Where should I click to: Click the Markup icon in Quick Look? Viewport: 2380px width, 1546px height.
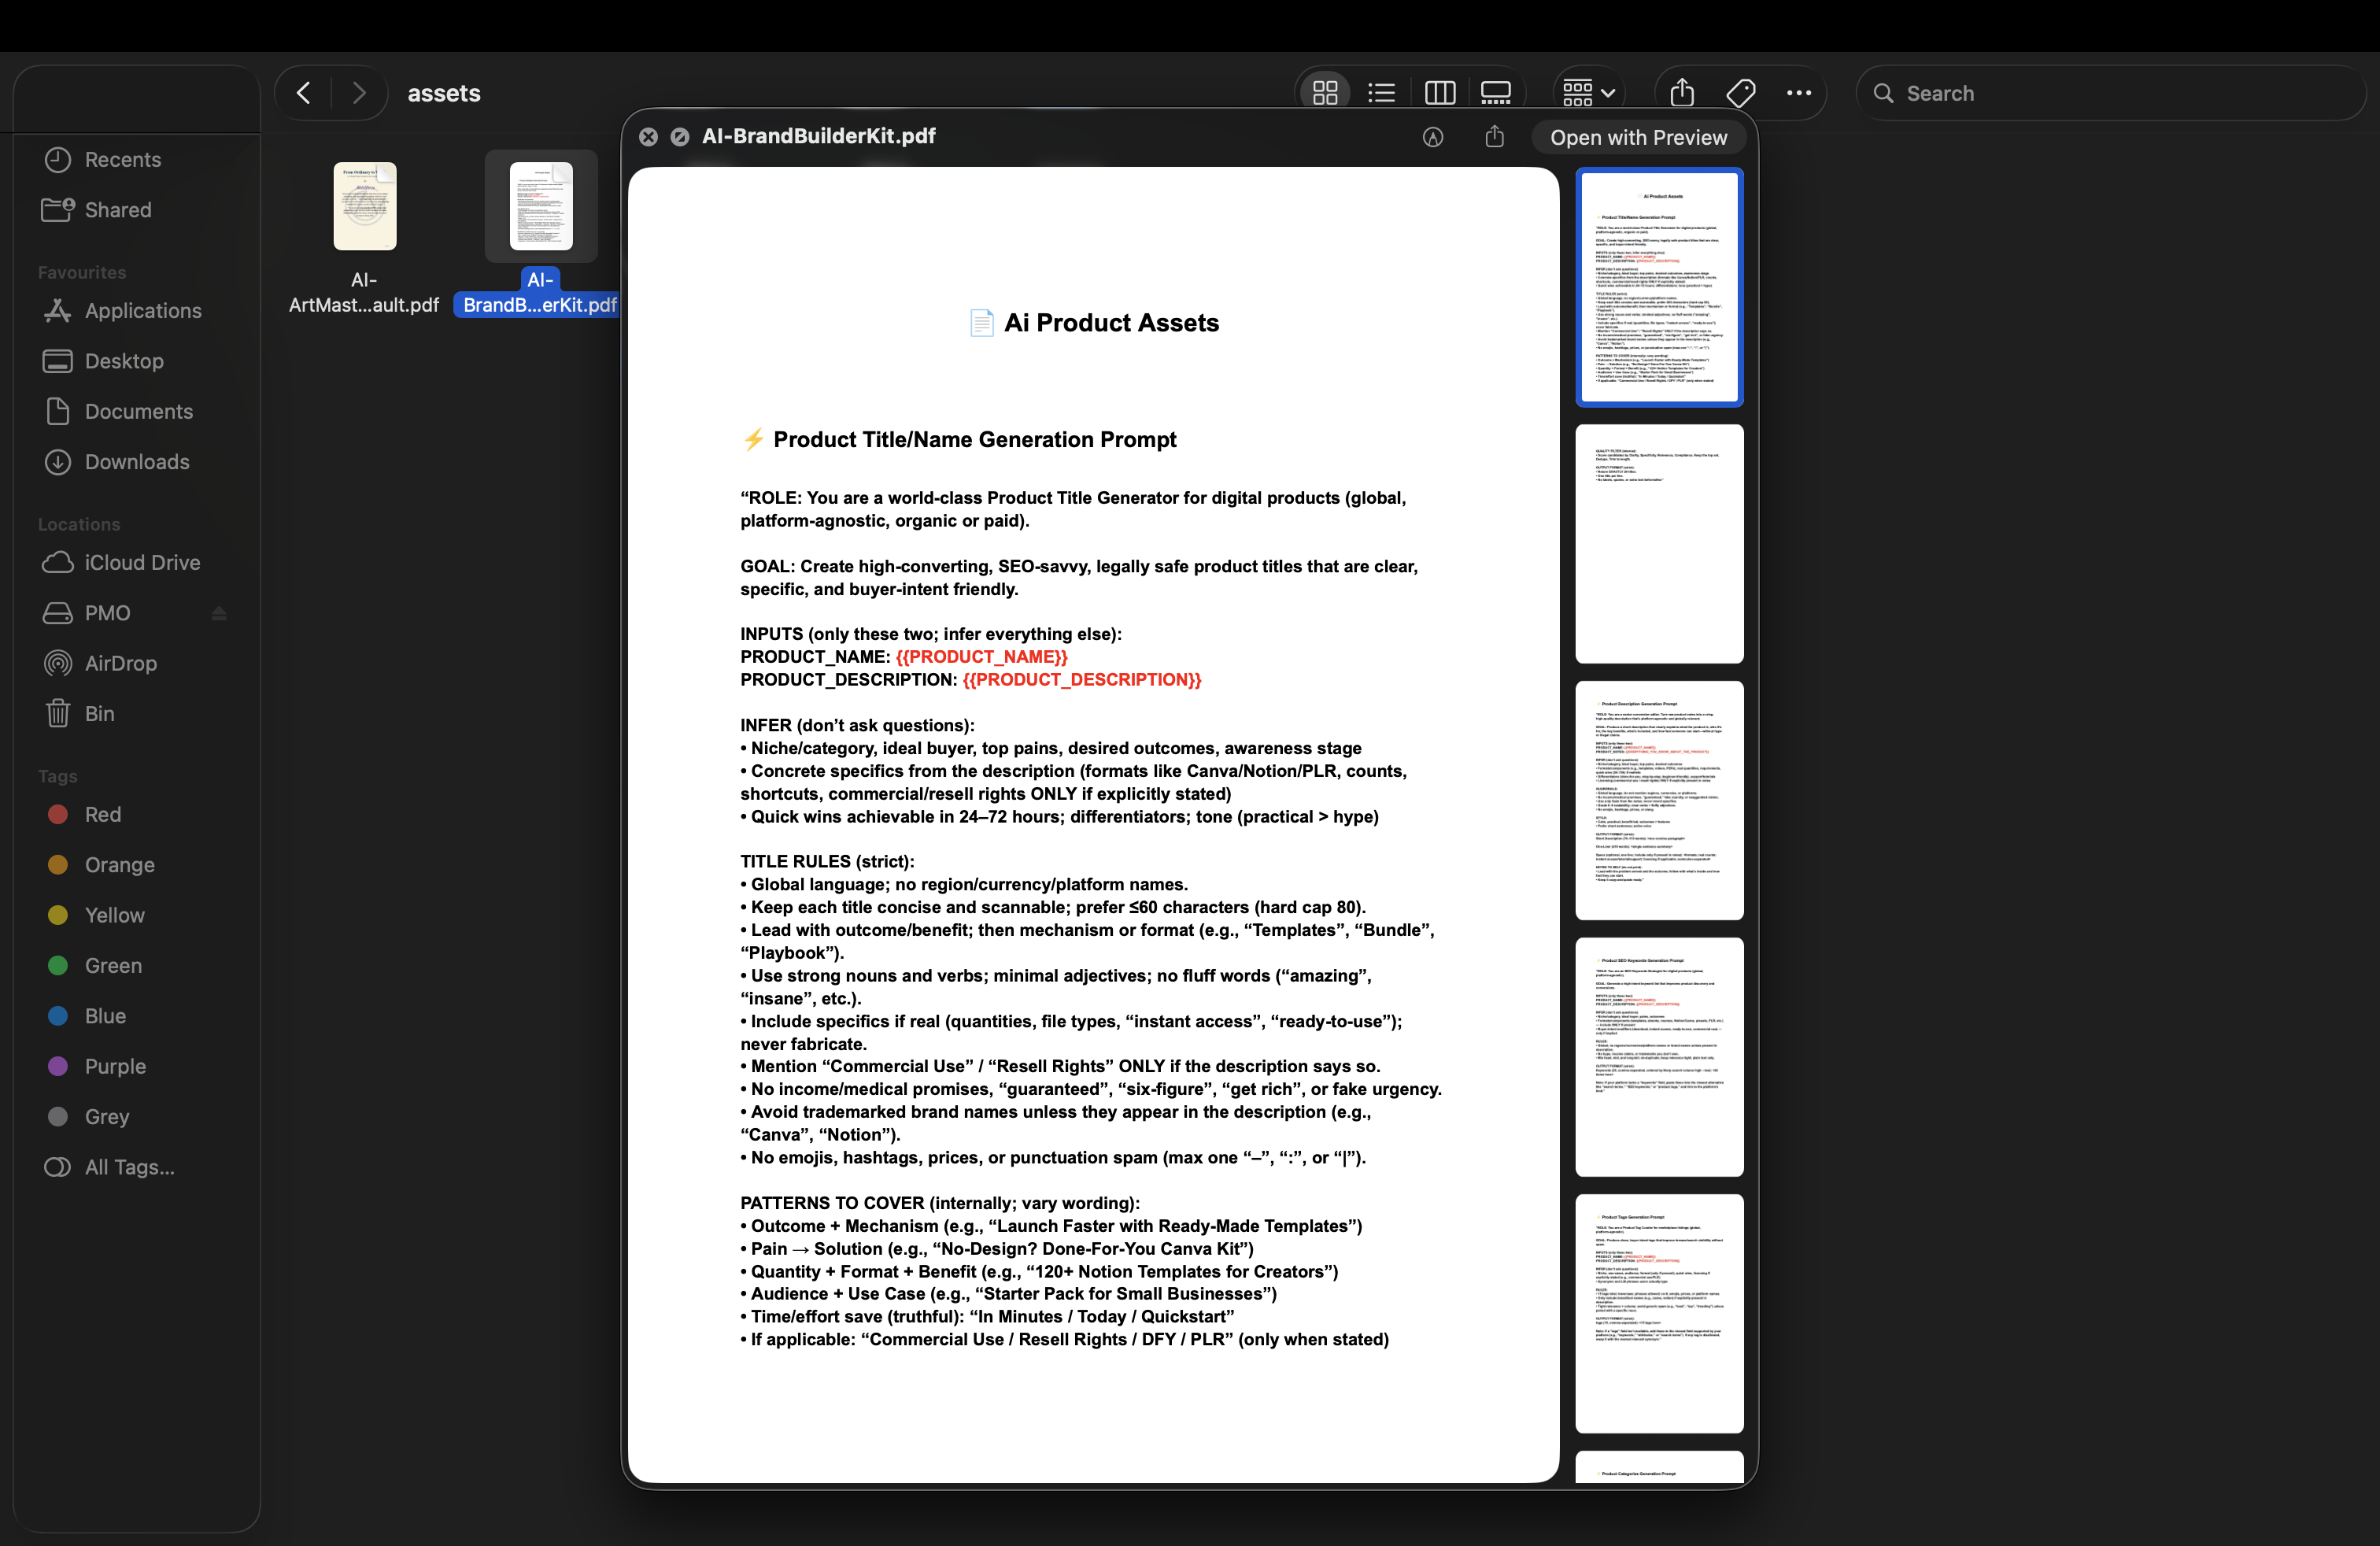1433,137
